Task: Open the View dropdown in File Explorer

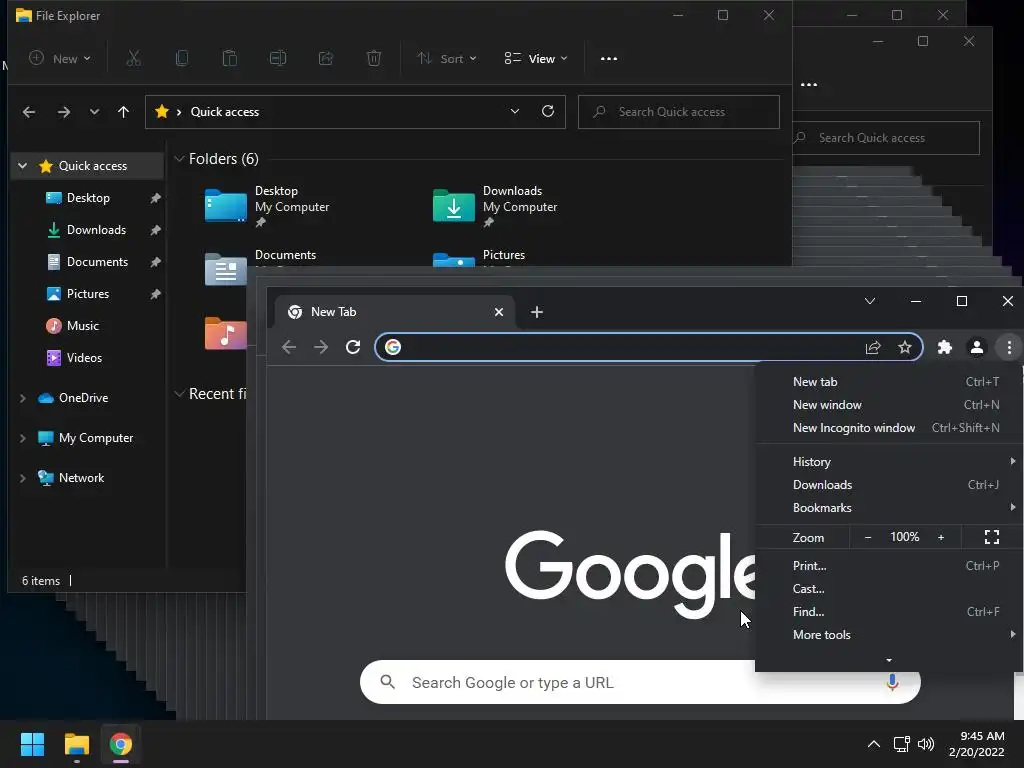Action: [x=536, y=59]
